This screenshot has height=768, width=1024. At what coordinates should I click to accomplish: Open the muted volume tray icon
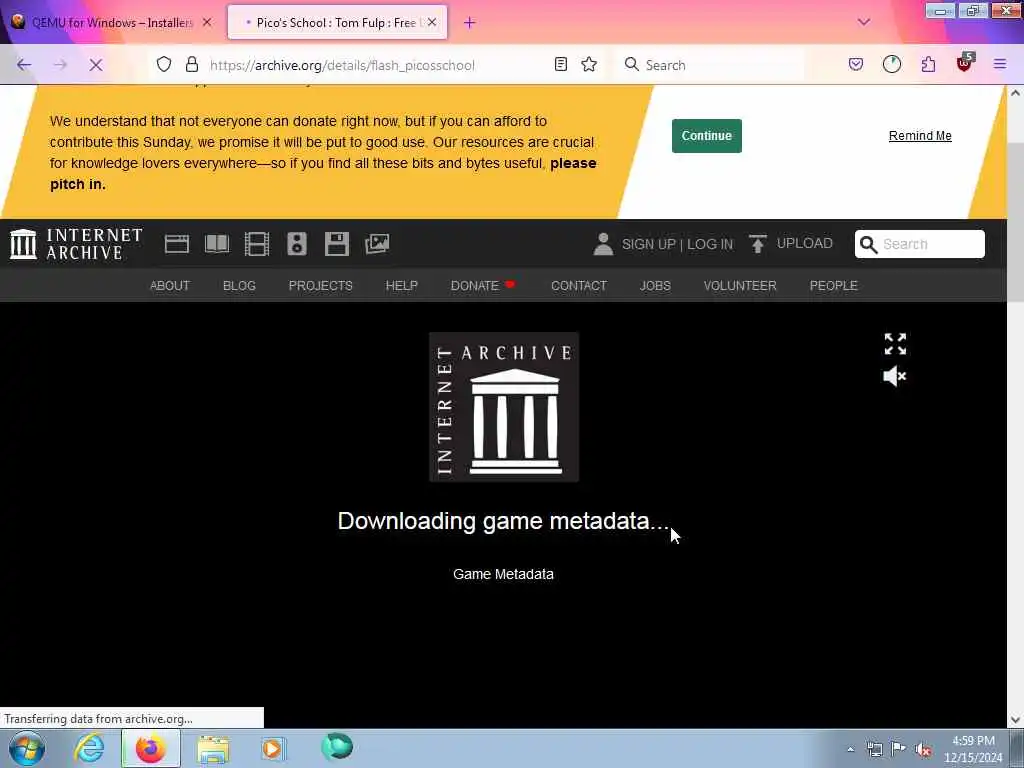click(923, 749)
